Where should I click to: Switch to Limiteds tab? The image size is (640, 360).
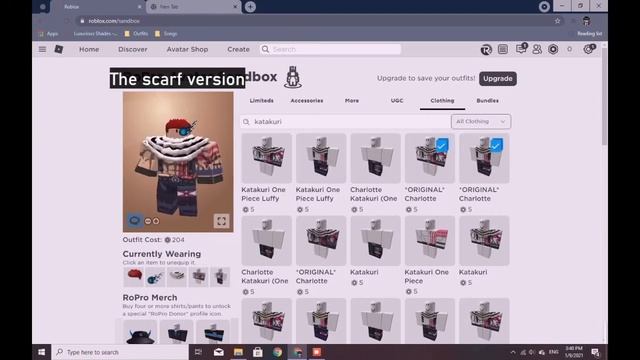coord(262,100)
